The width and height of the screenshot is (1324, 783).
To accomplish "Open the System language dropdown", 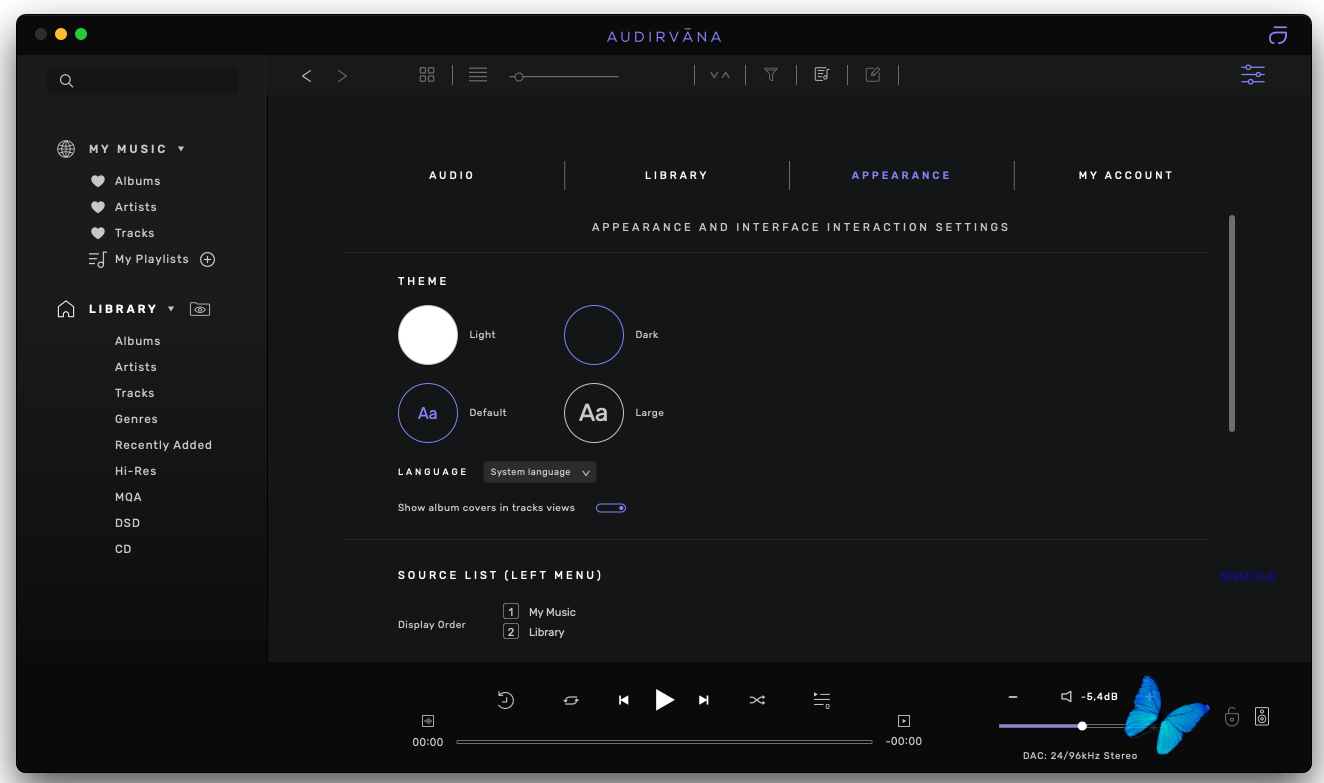I will [x=540, y=472].
